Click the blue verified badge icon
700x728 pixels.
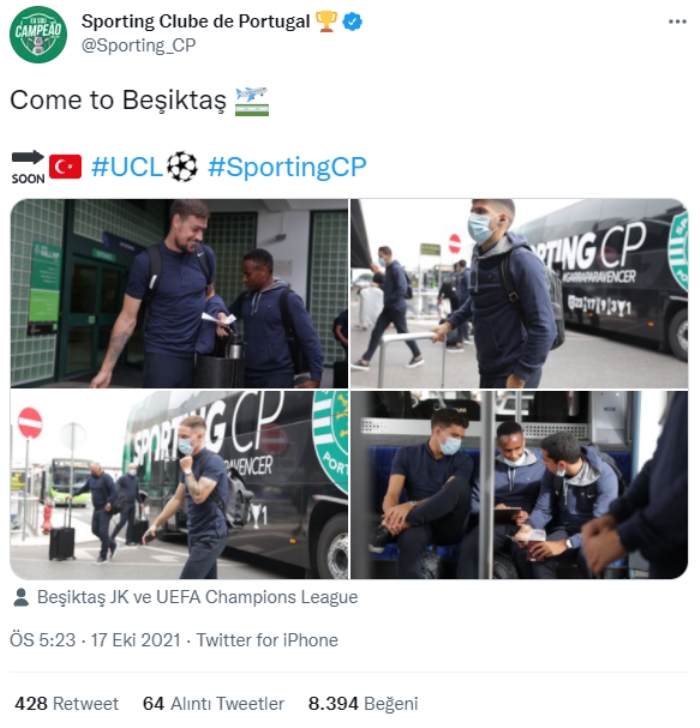(352, 22)
